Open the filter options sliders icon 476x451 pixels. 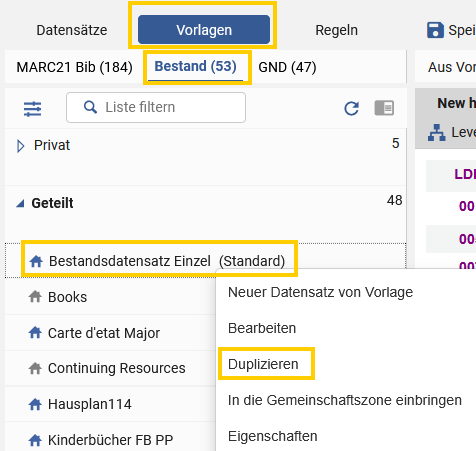pyautogui.click(x=32, y=109)
